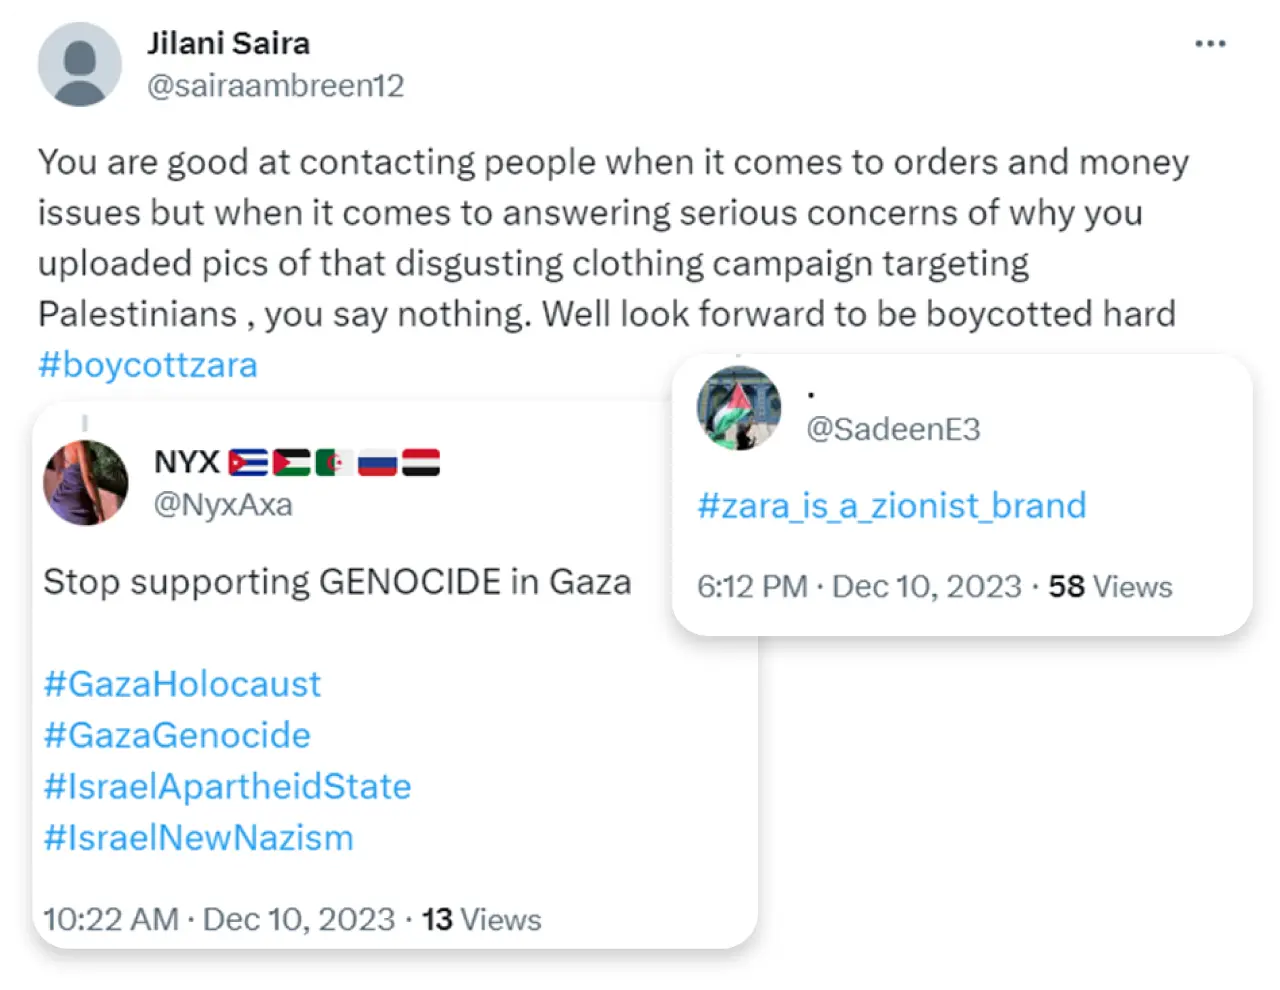The height and width of the screenshot is (990, 1280).
Task: Open the #boycottzara hashtag
Action: click(x=148, y=365)
